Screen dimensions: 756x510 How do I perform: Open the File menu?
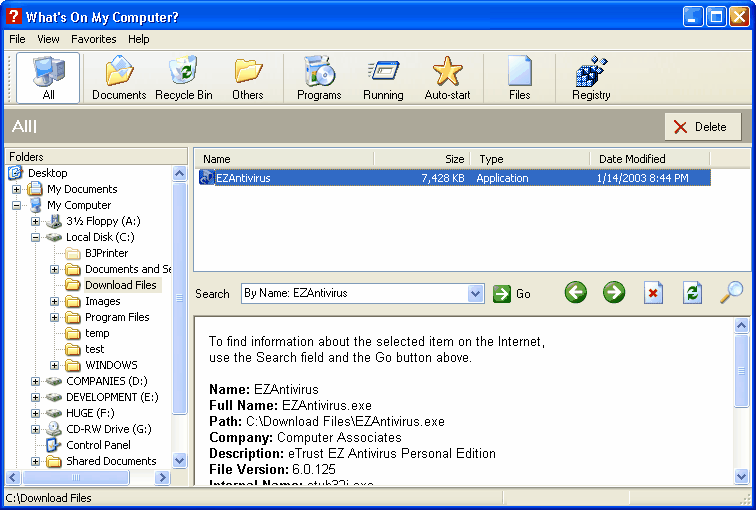[17, 39]
